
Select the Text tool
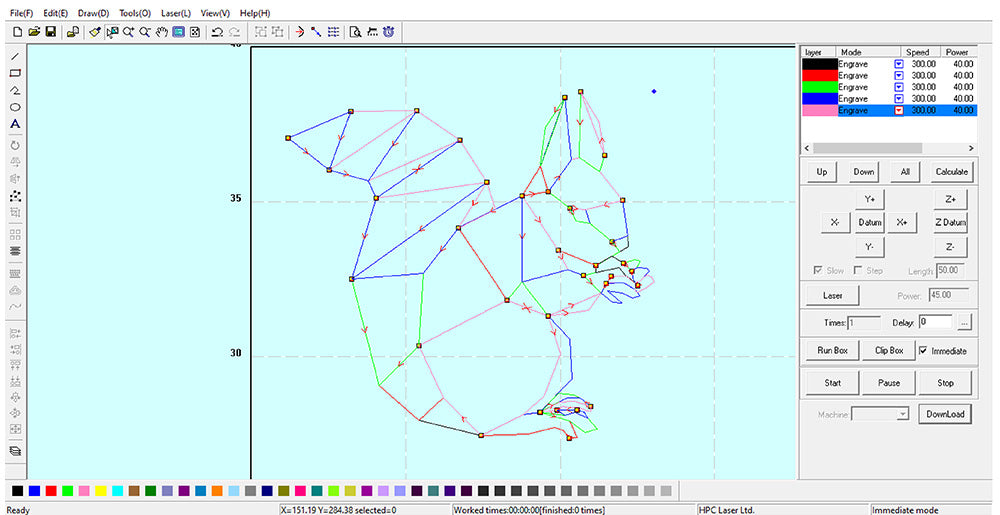coord(15,124)
